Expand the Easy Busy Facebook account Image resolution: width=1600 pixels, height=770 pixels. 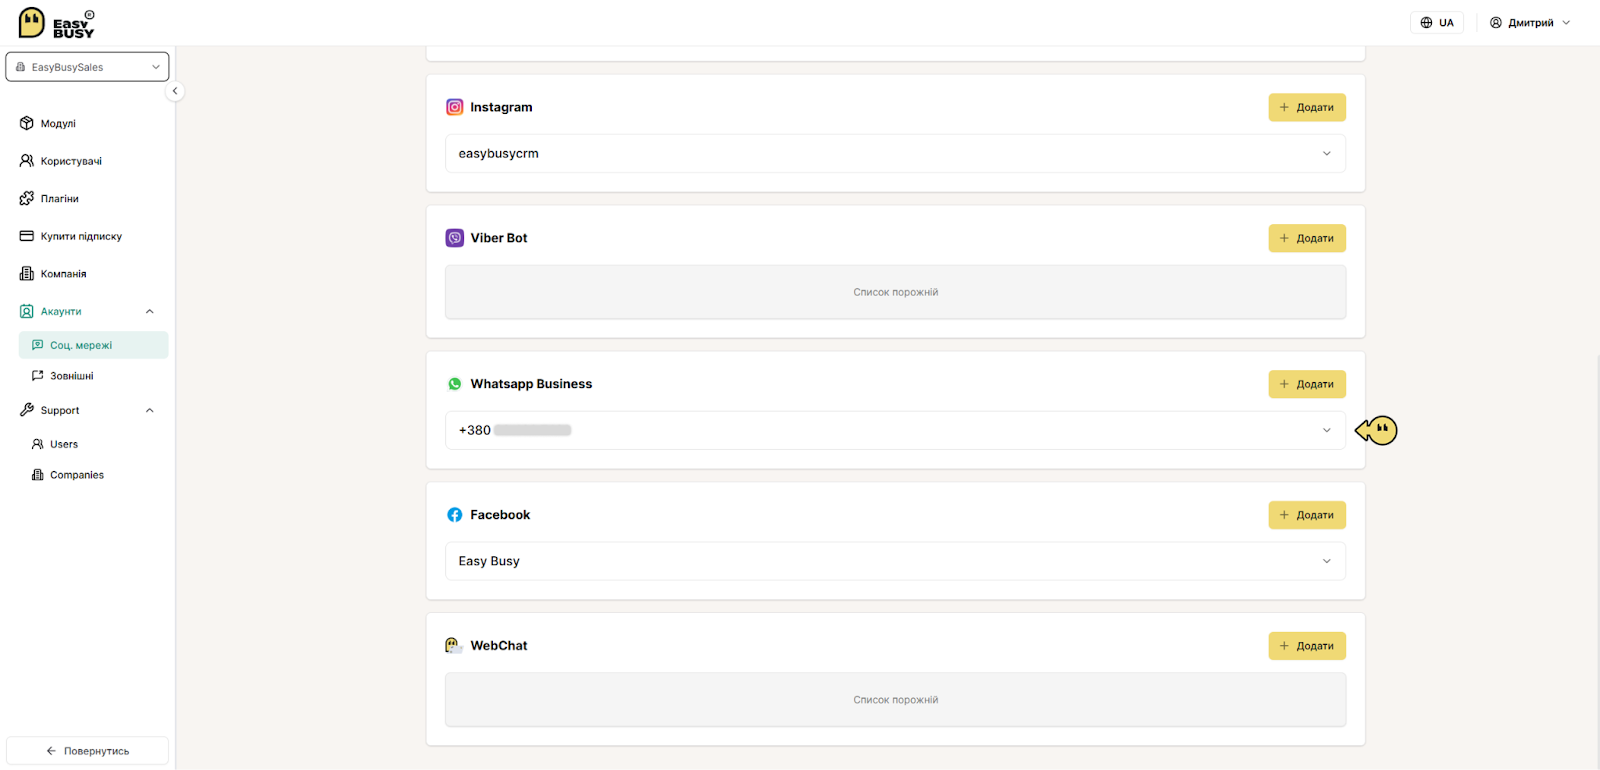point(895,561)
